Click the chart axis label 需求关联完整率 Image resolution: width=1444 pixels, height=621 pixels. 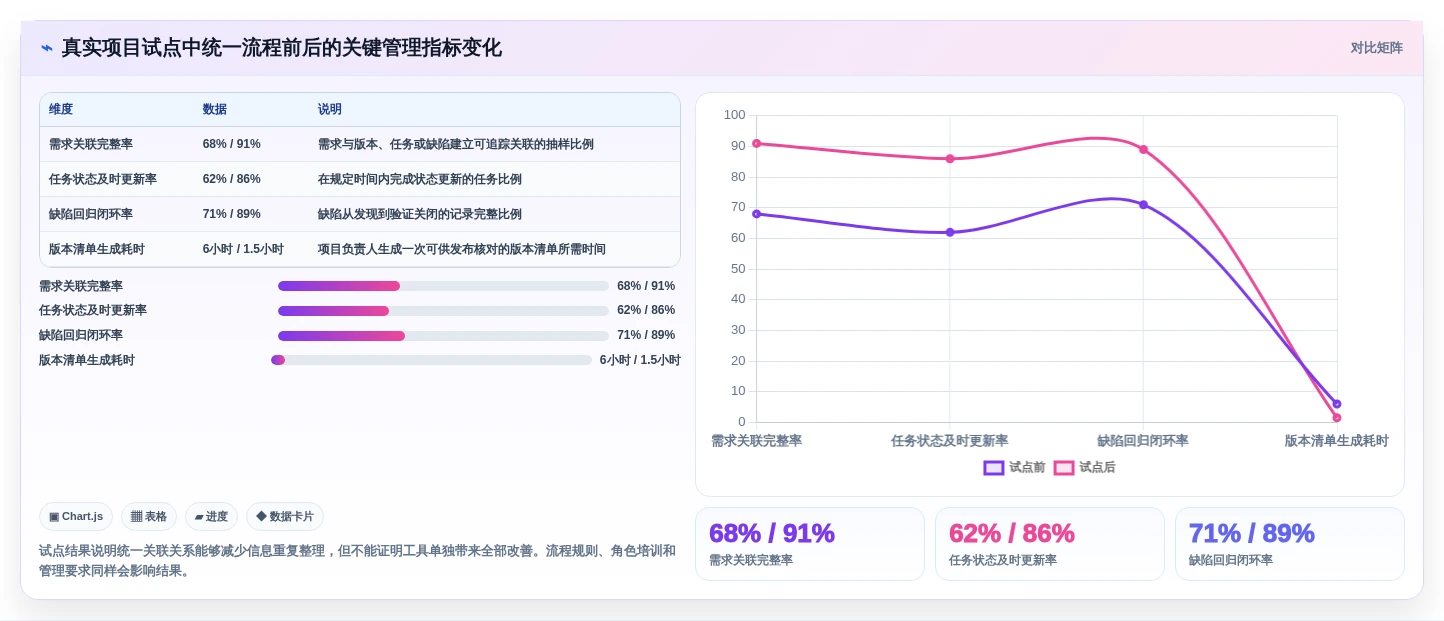tap(756, 441)
